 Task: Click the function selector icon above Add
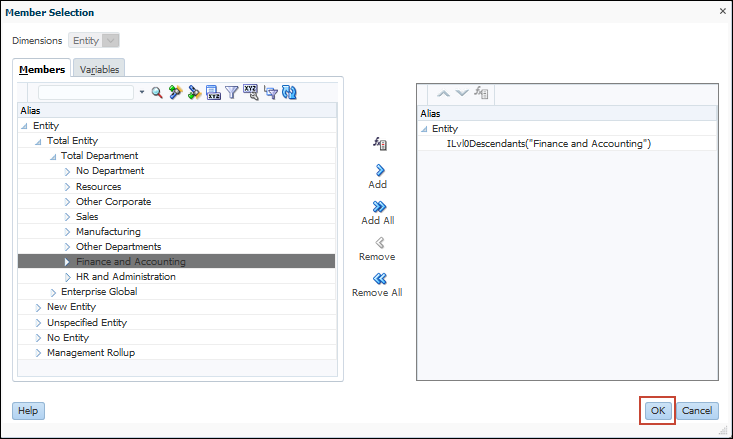380,144
